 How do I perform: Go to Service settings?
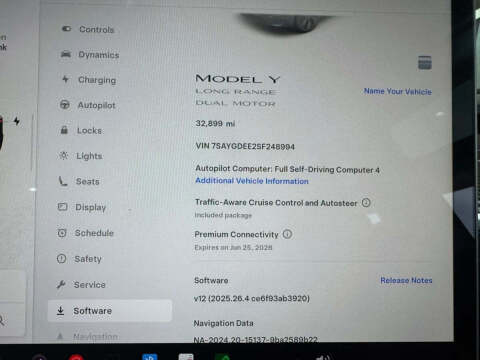tap(81, 285)
